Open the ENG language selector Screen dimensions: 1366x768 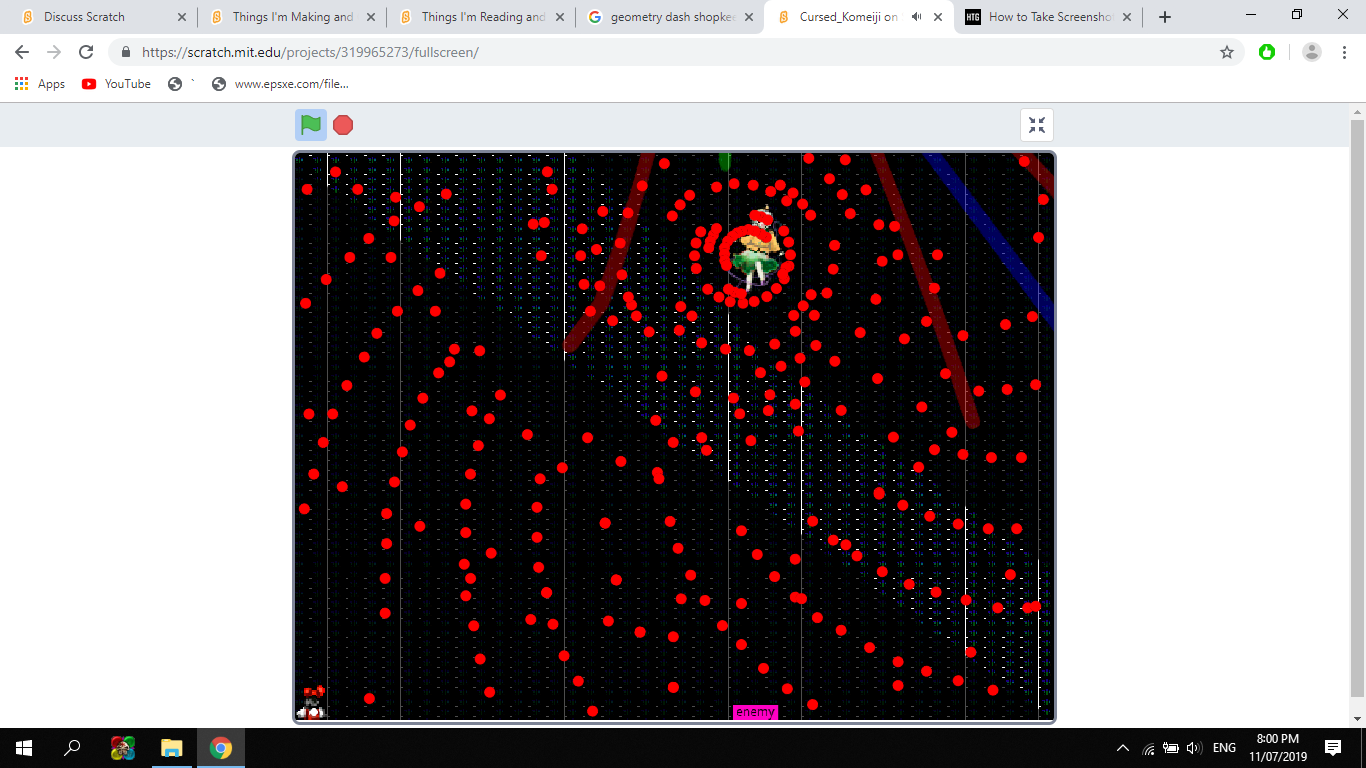pos(1224,748)
